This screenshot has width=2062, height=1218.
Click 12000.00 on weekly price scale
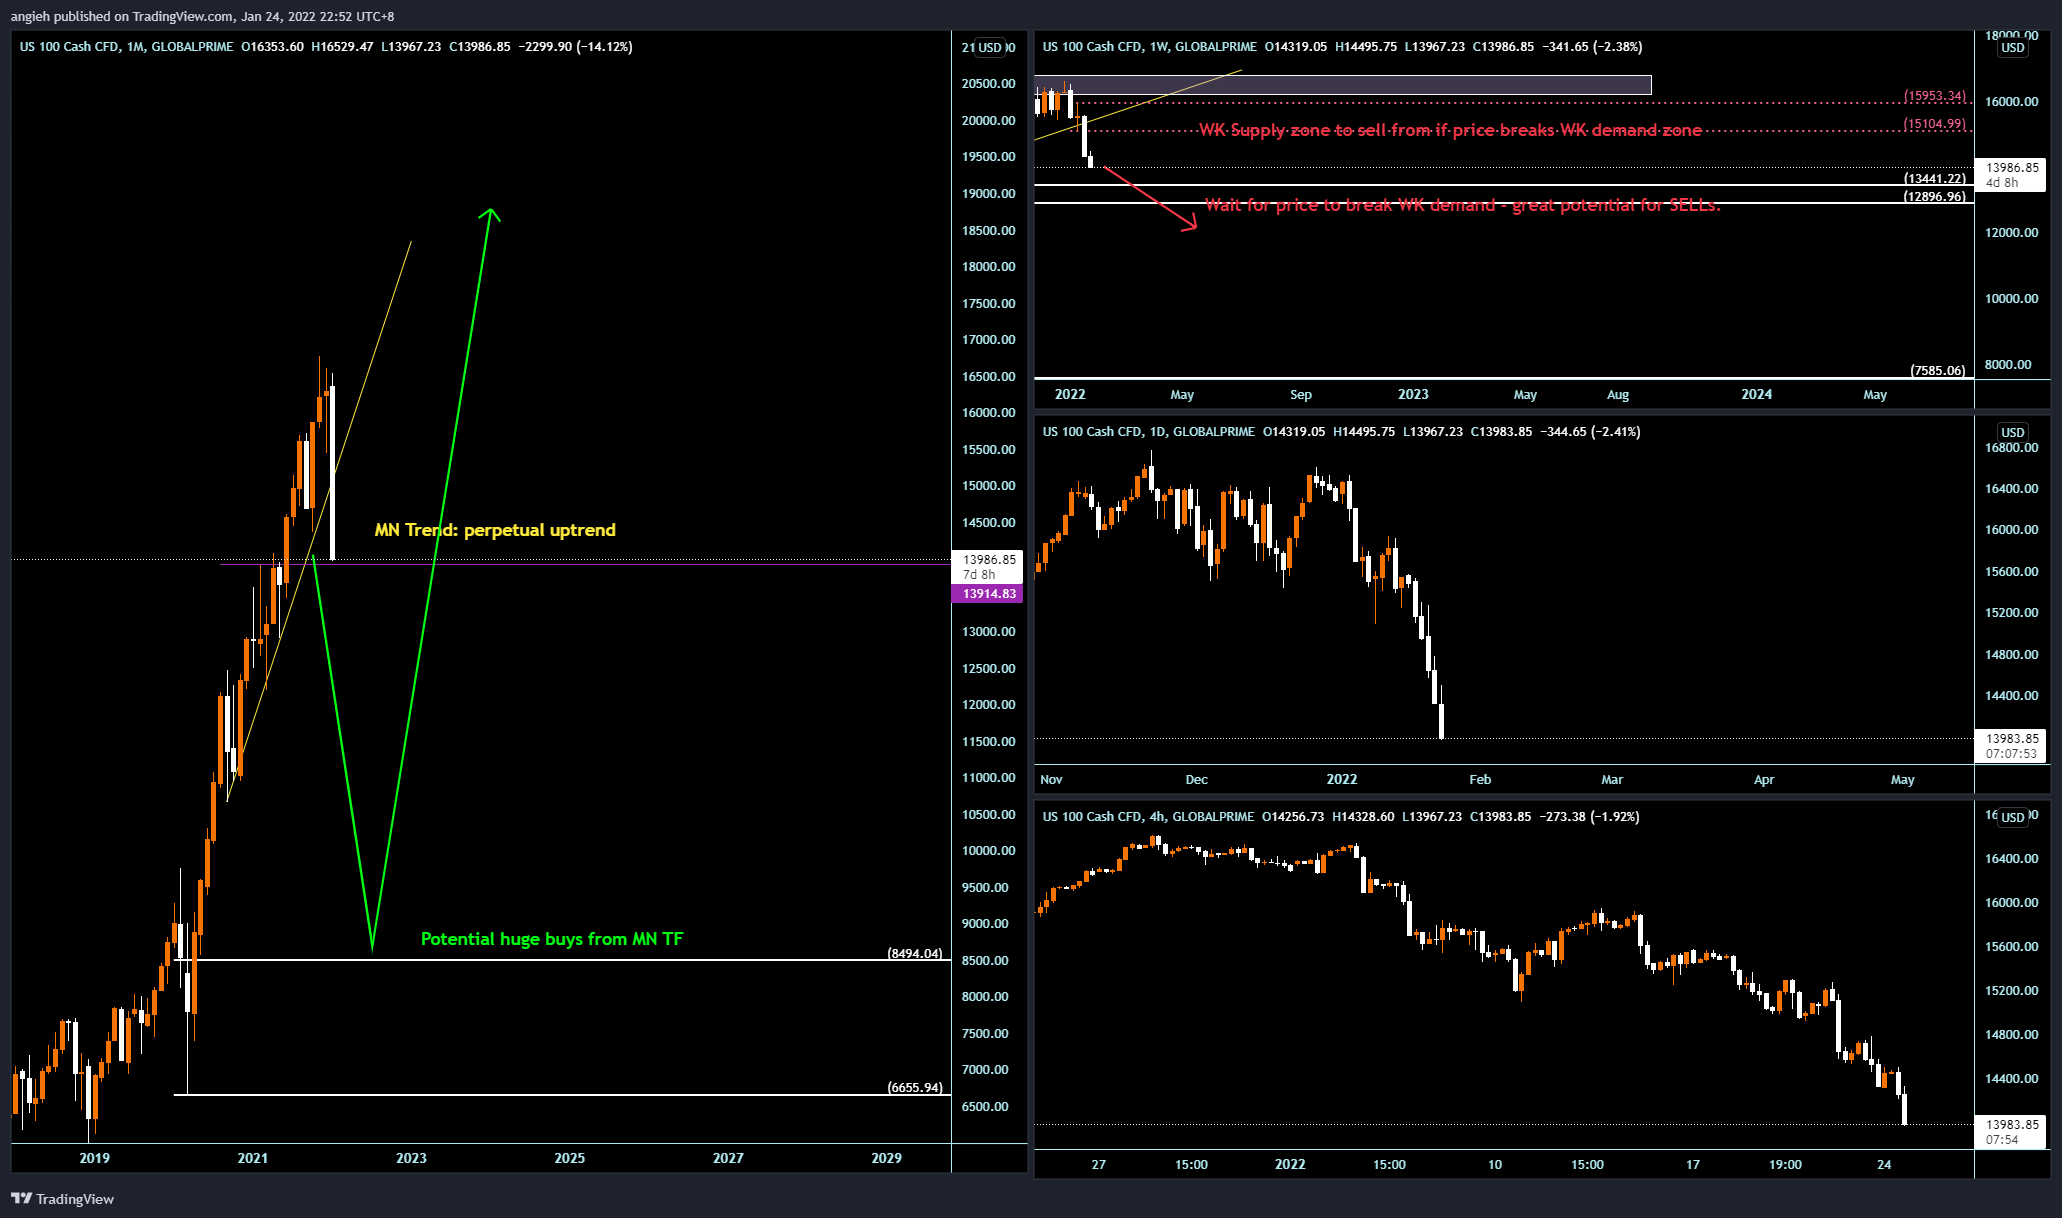pos(2011,233)
